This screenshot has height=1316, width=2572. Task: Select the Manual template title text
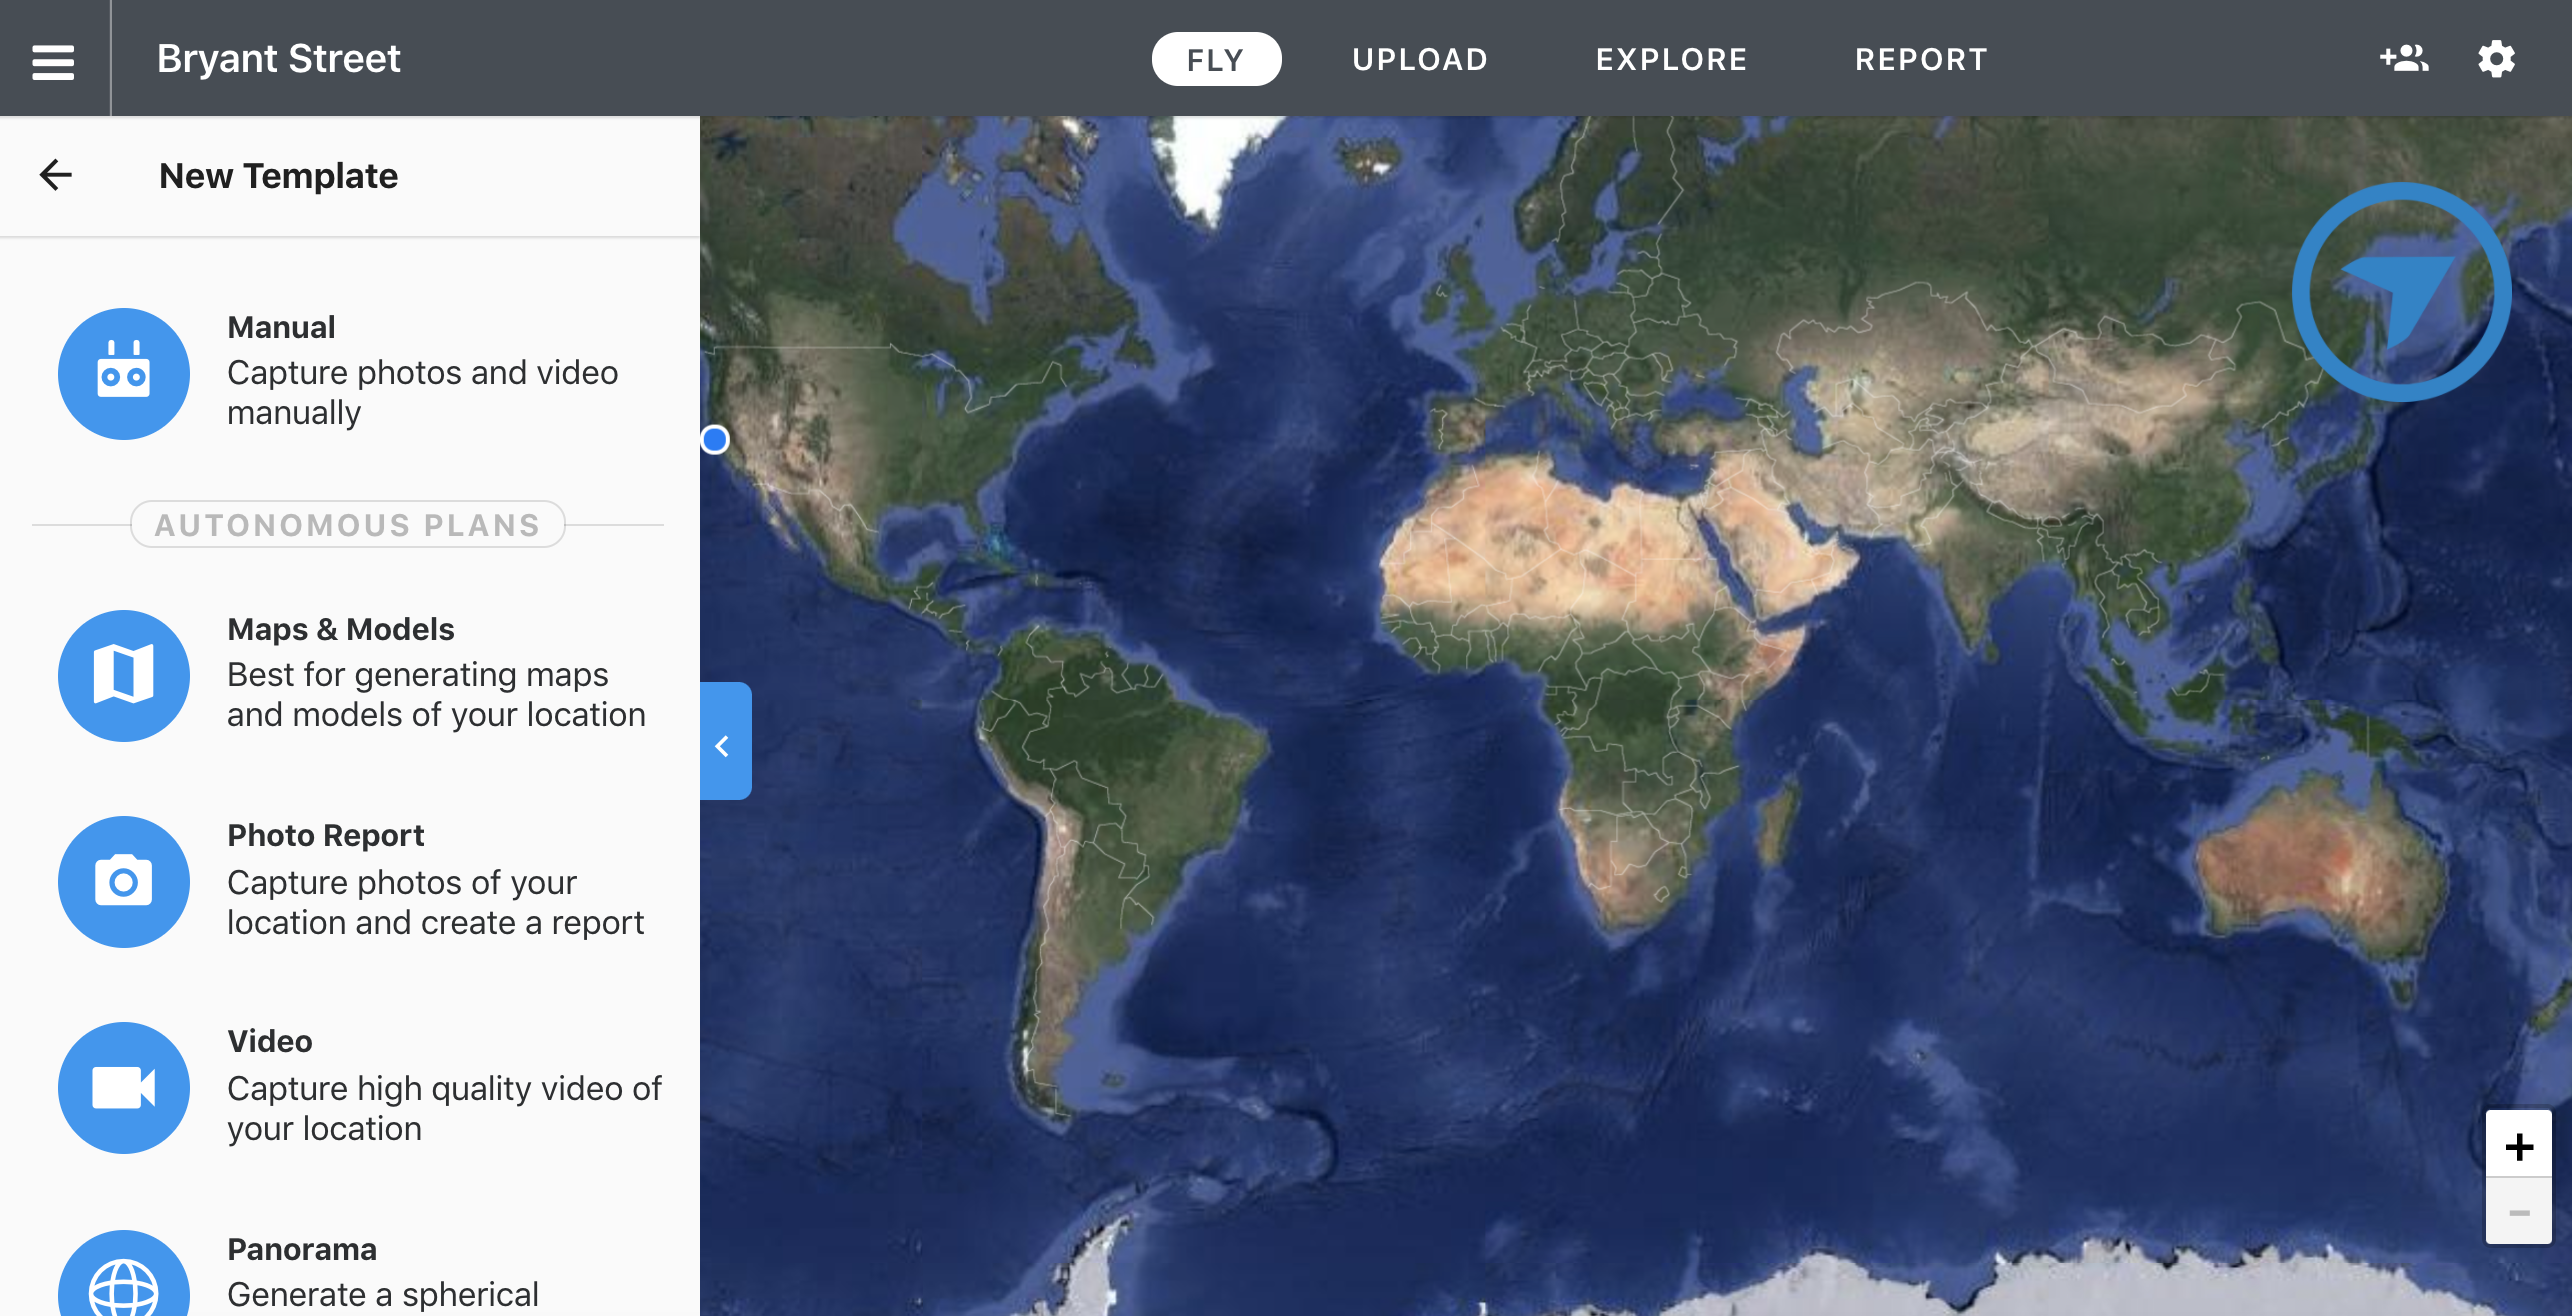pyautogui.click(x=281, y=327)
